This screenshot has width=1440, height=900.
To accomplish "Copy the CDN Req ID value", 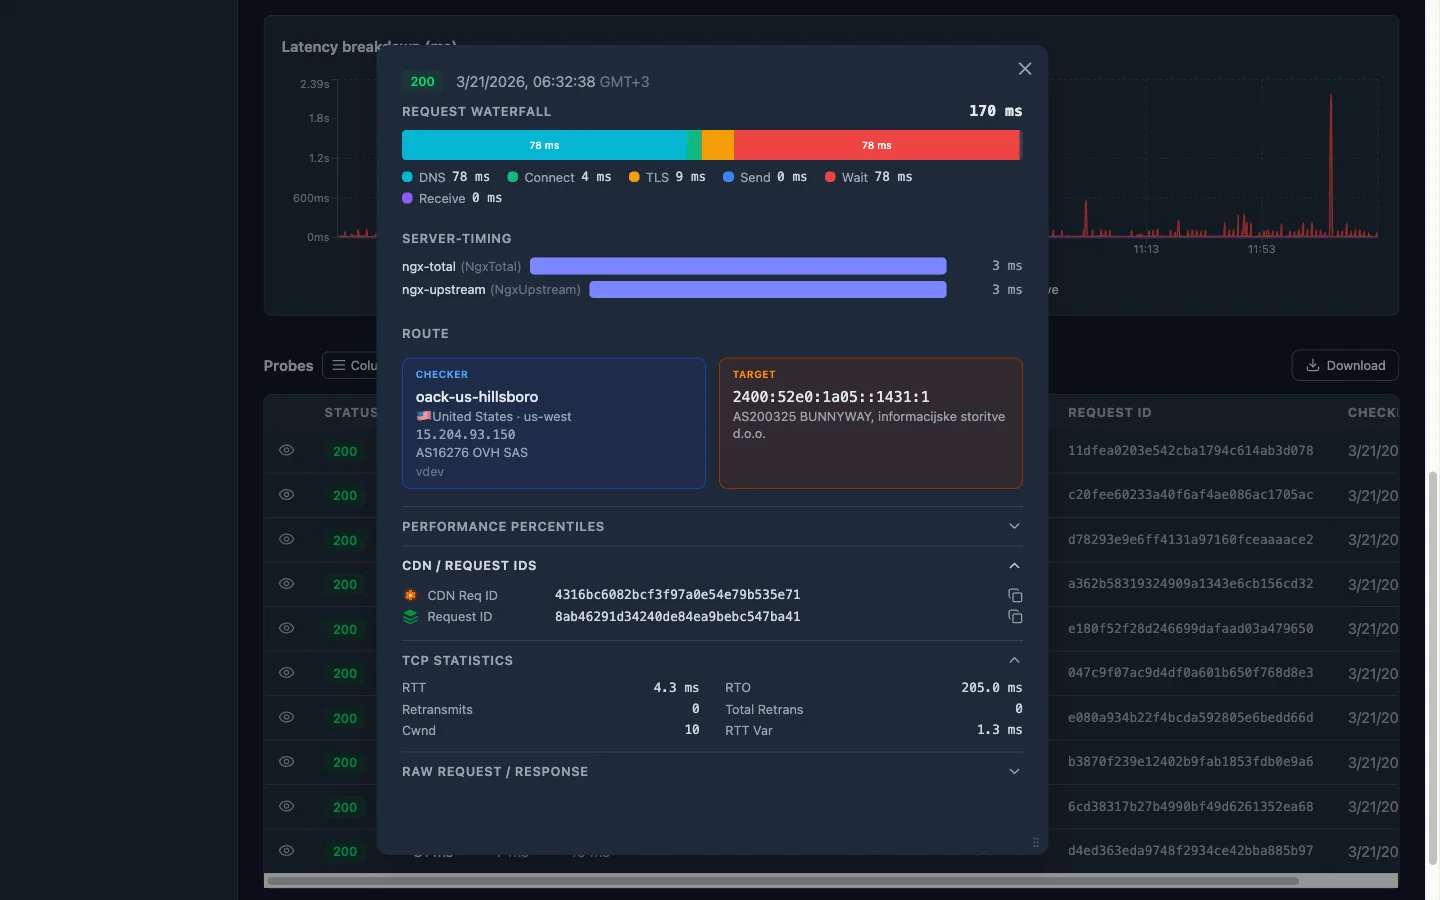I will coord(1014,595).
